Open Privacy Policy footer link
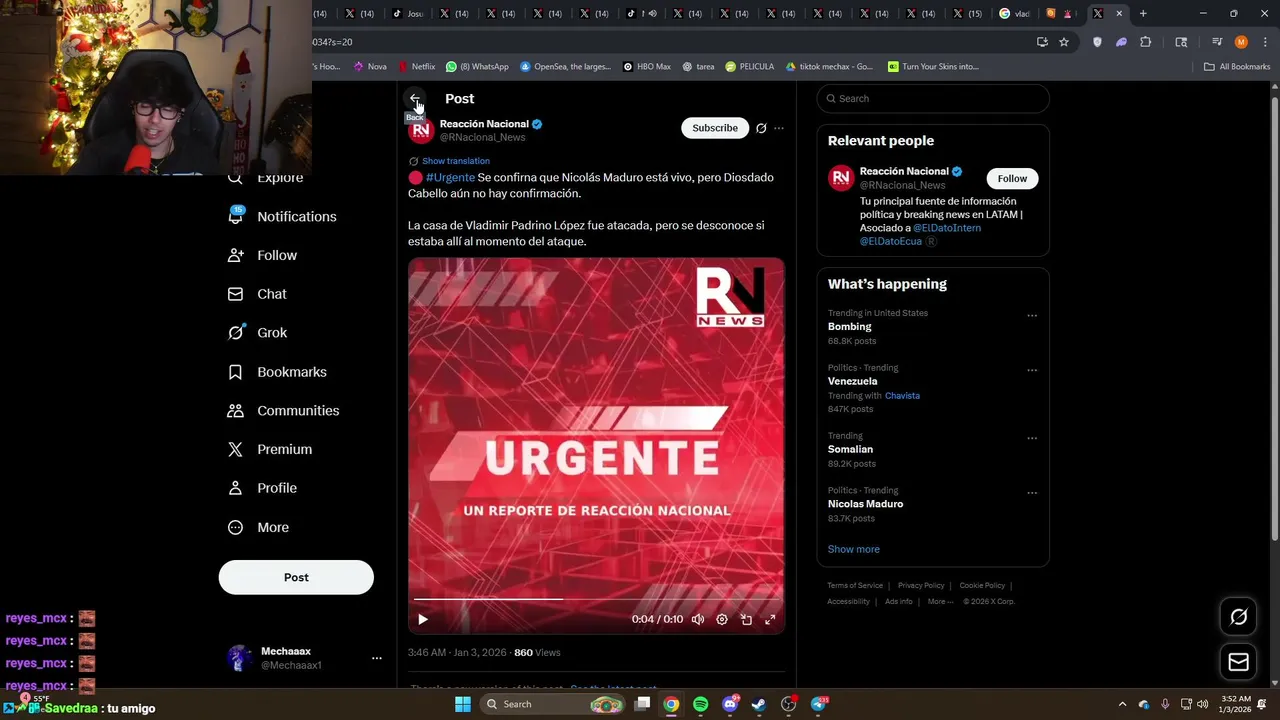 point(921,586)
